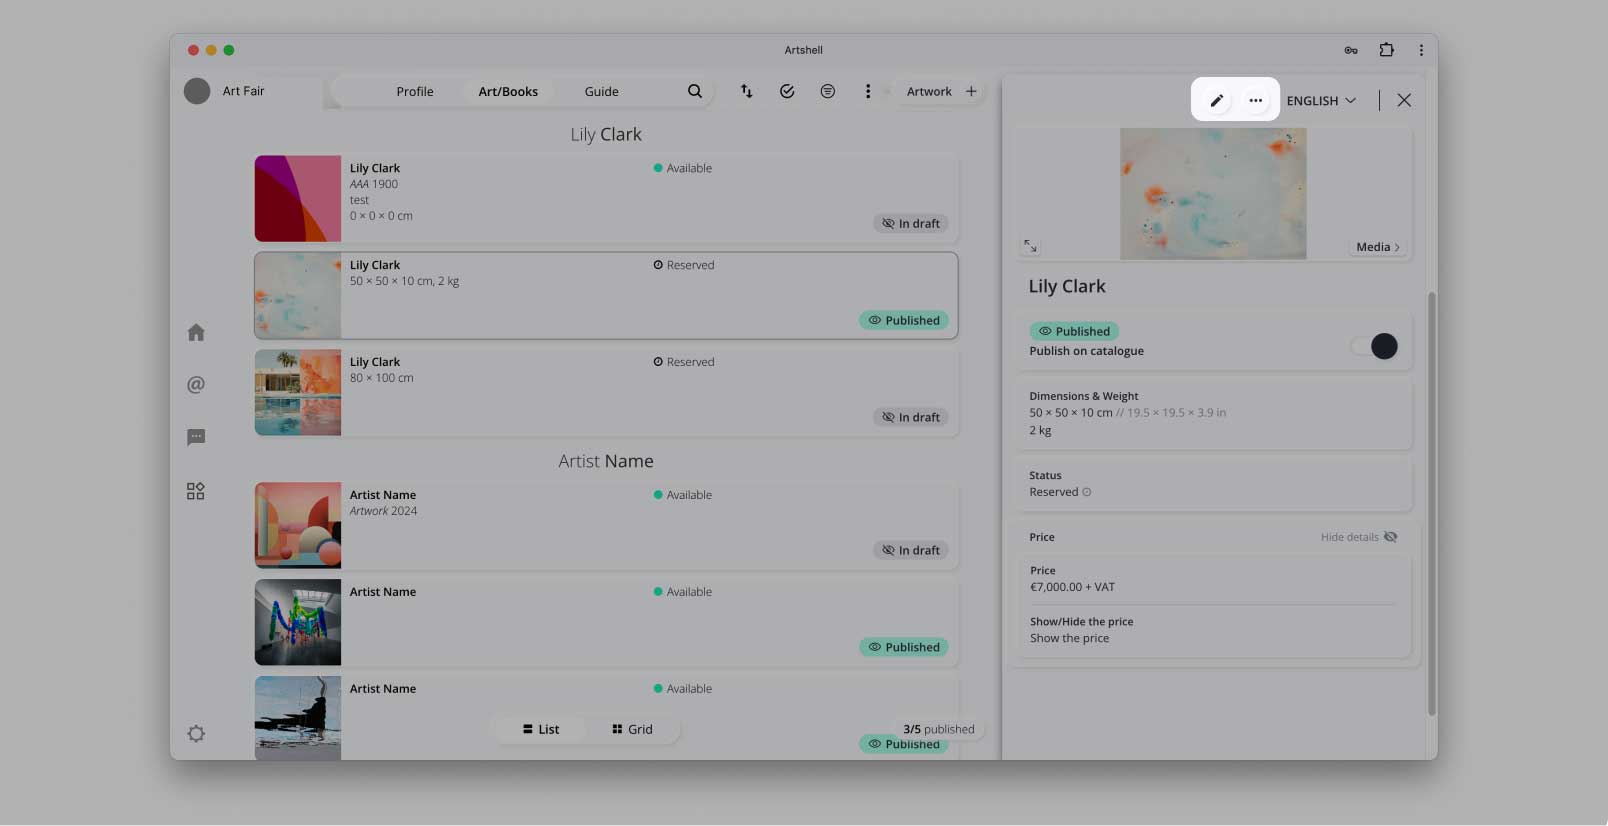Click the sort arrows icon
Image resolution: width=1608 pixels, height=826 pixels.
click(x=746, y=91)
